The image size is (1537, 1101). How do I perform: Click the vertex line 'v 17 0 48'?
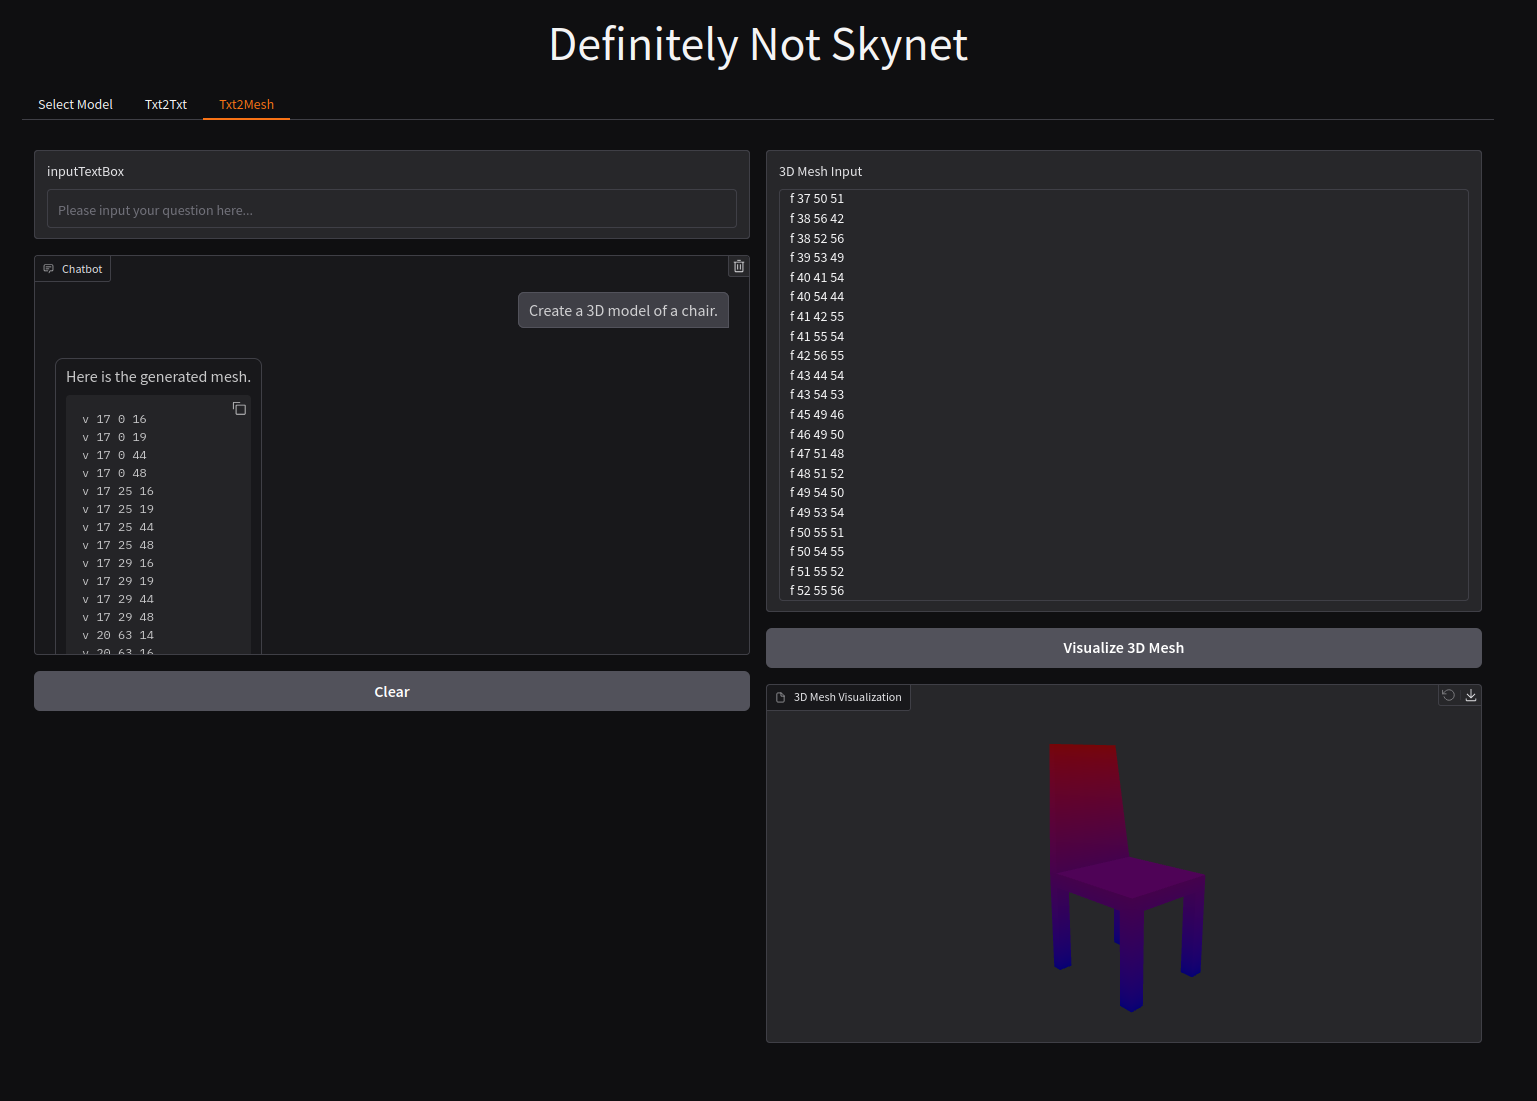point(114,473)
